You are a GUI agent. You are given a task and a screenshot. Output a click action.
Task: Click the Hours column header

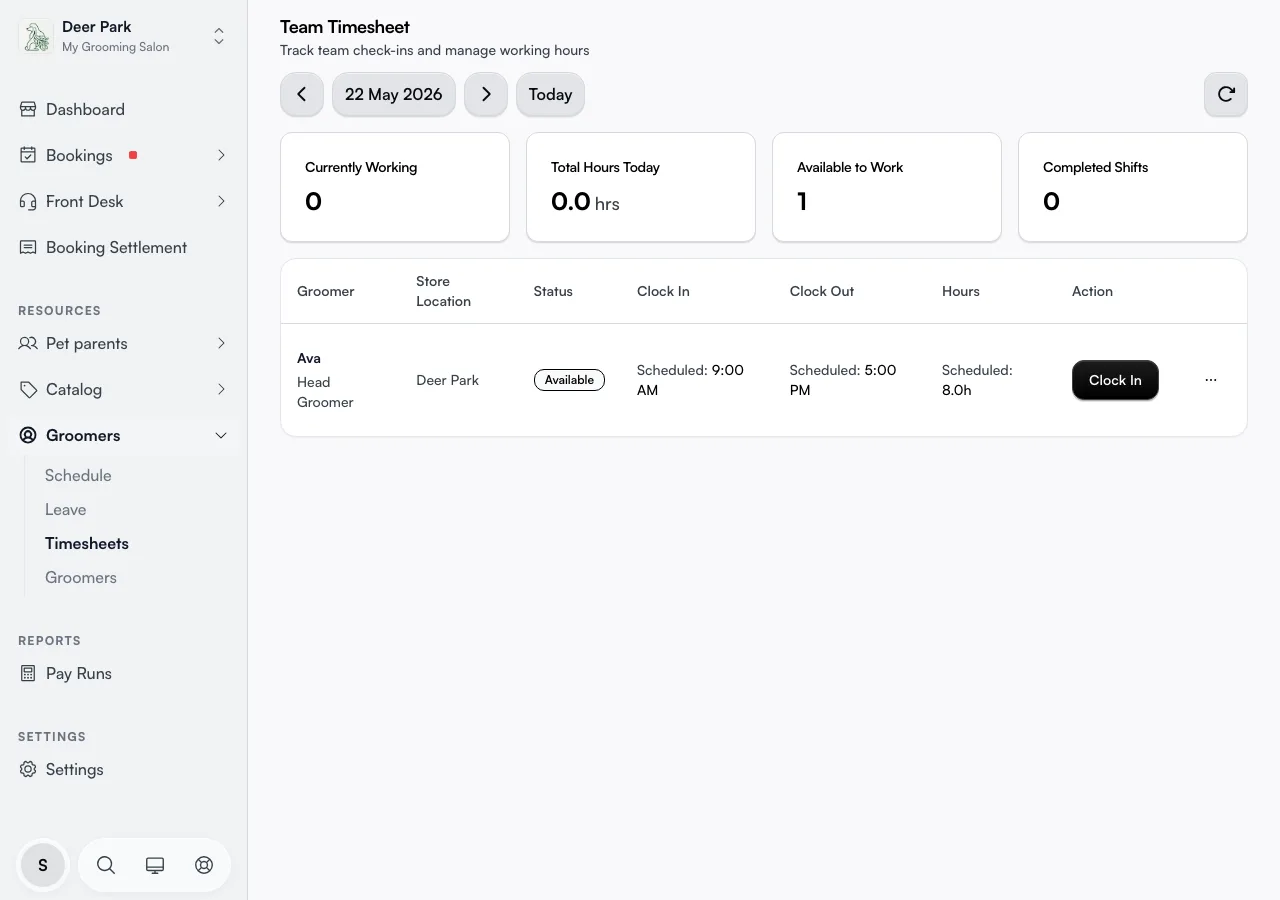tap(961, 291)
